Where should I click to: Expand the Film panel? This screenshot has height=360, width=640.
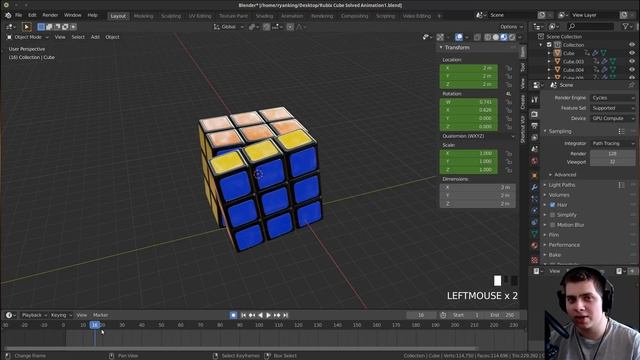[553, 235]
